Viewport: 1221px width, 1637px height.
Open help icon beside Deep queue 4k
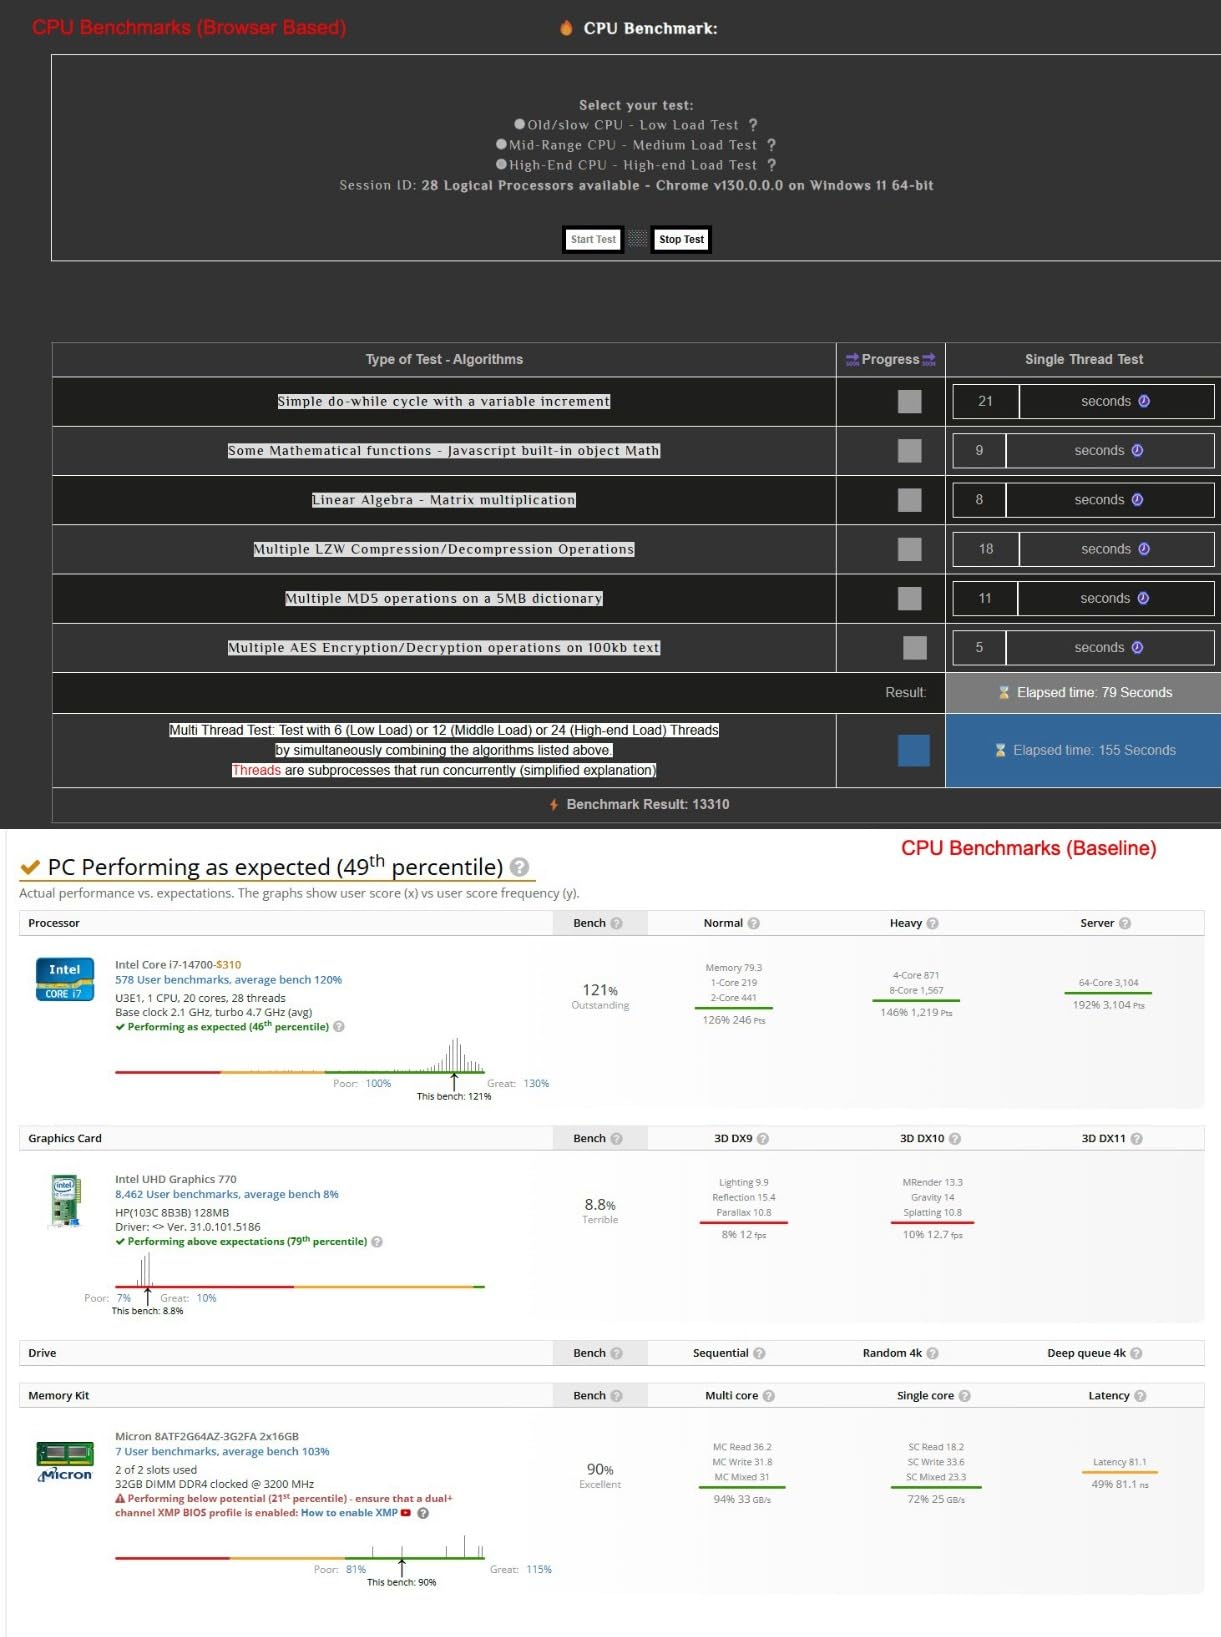point(1136,1353)
